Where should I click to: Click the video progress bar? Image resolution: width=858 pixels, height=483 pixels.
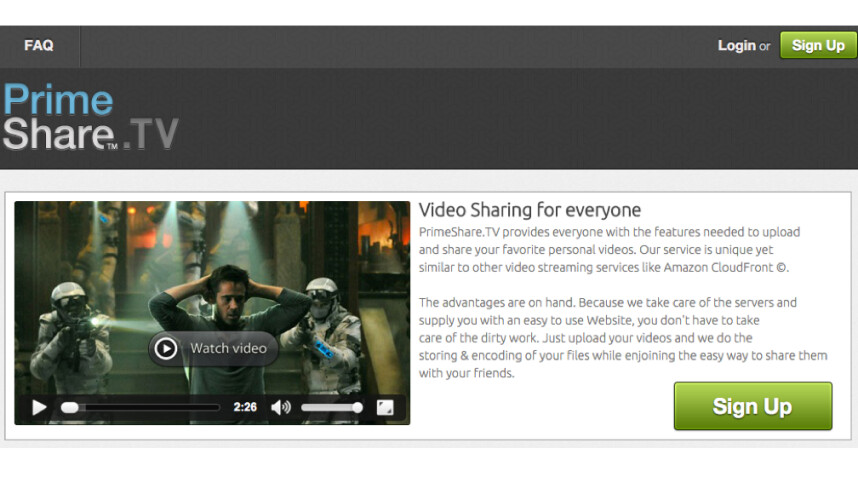[140, 408]
